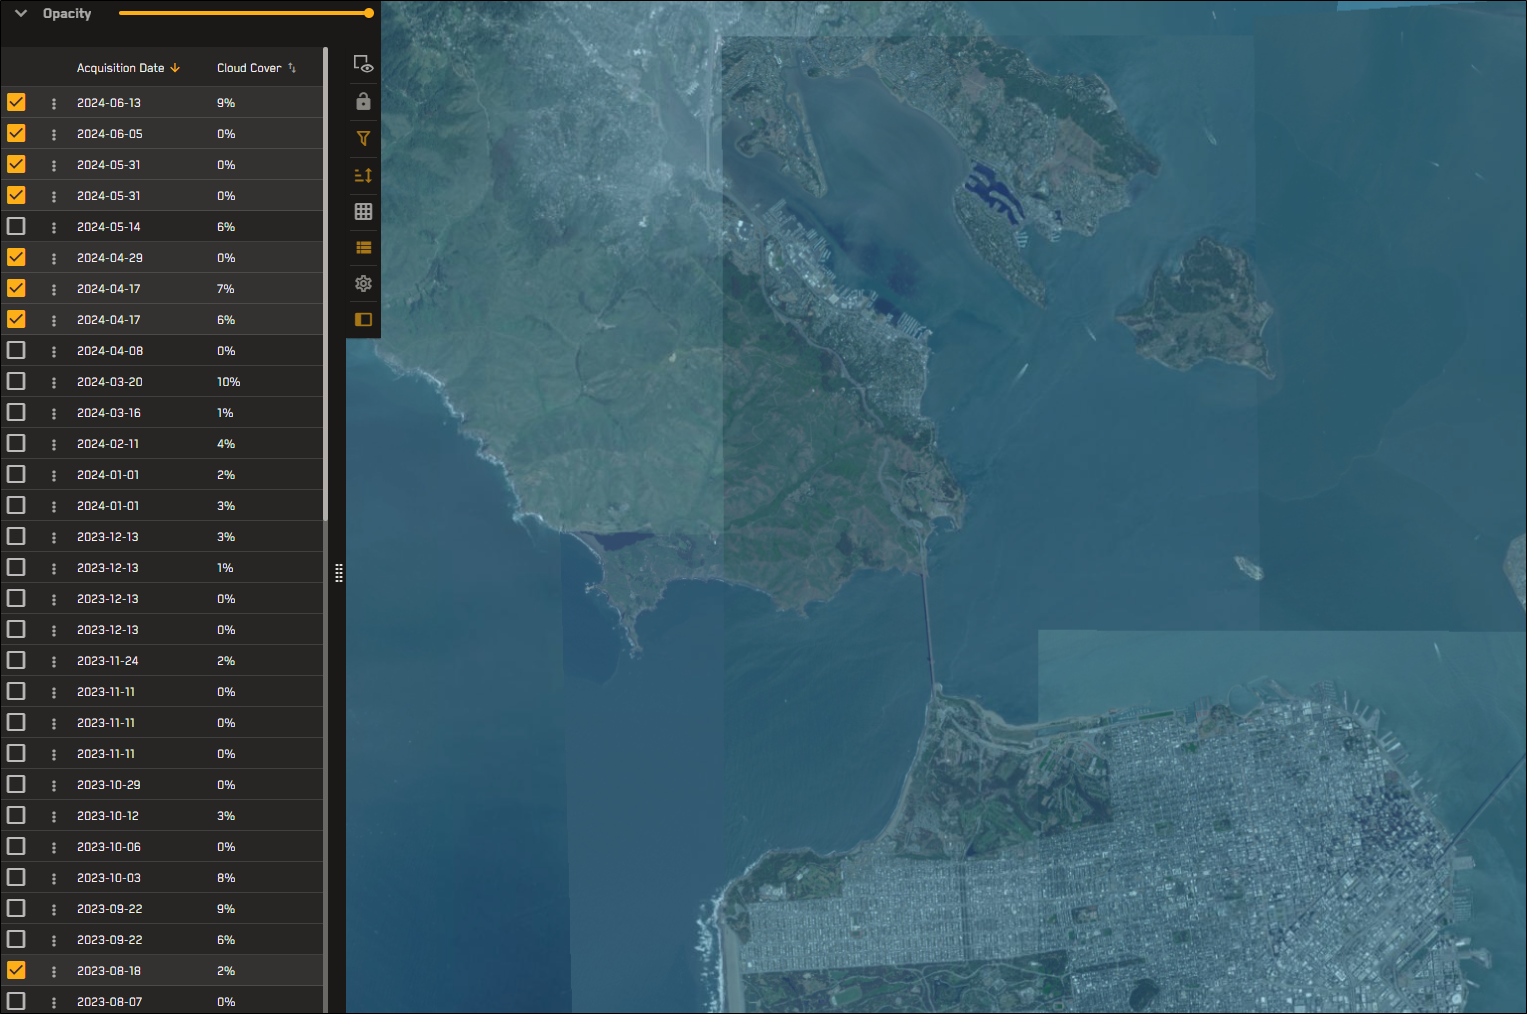Switch to list view icon
Screen dimensions: 1527x1014
point(363,248)
